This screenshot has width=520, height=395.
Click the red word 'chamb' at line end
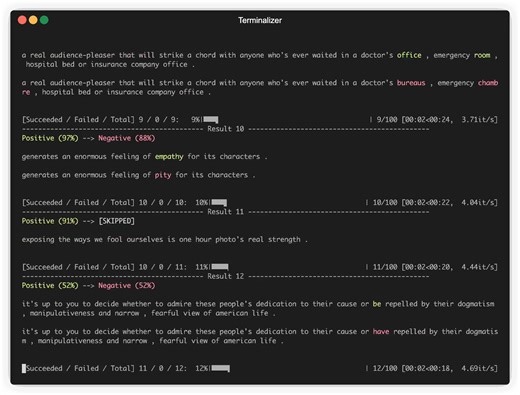[488, 83]
